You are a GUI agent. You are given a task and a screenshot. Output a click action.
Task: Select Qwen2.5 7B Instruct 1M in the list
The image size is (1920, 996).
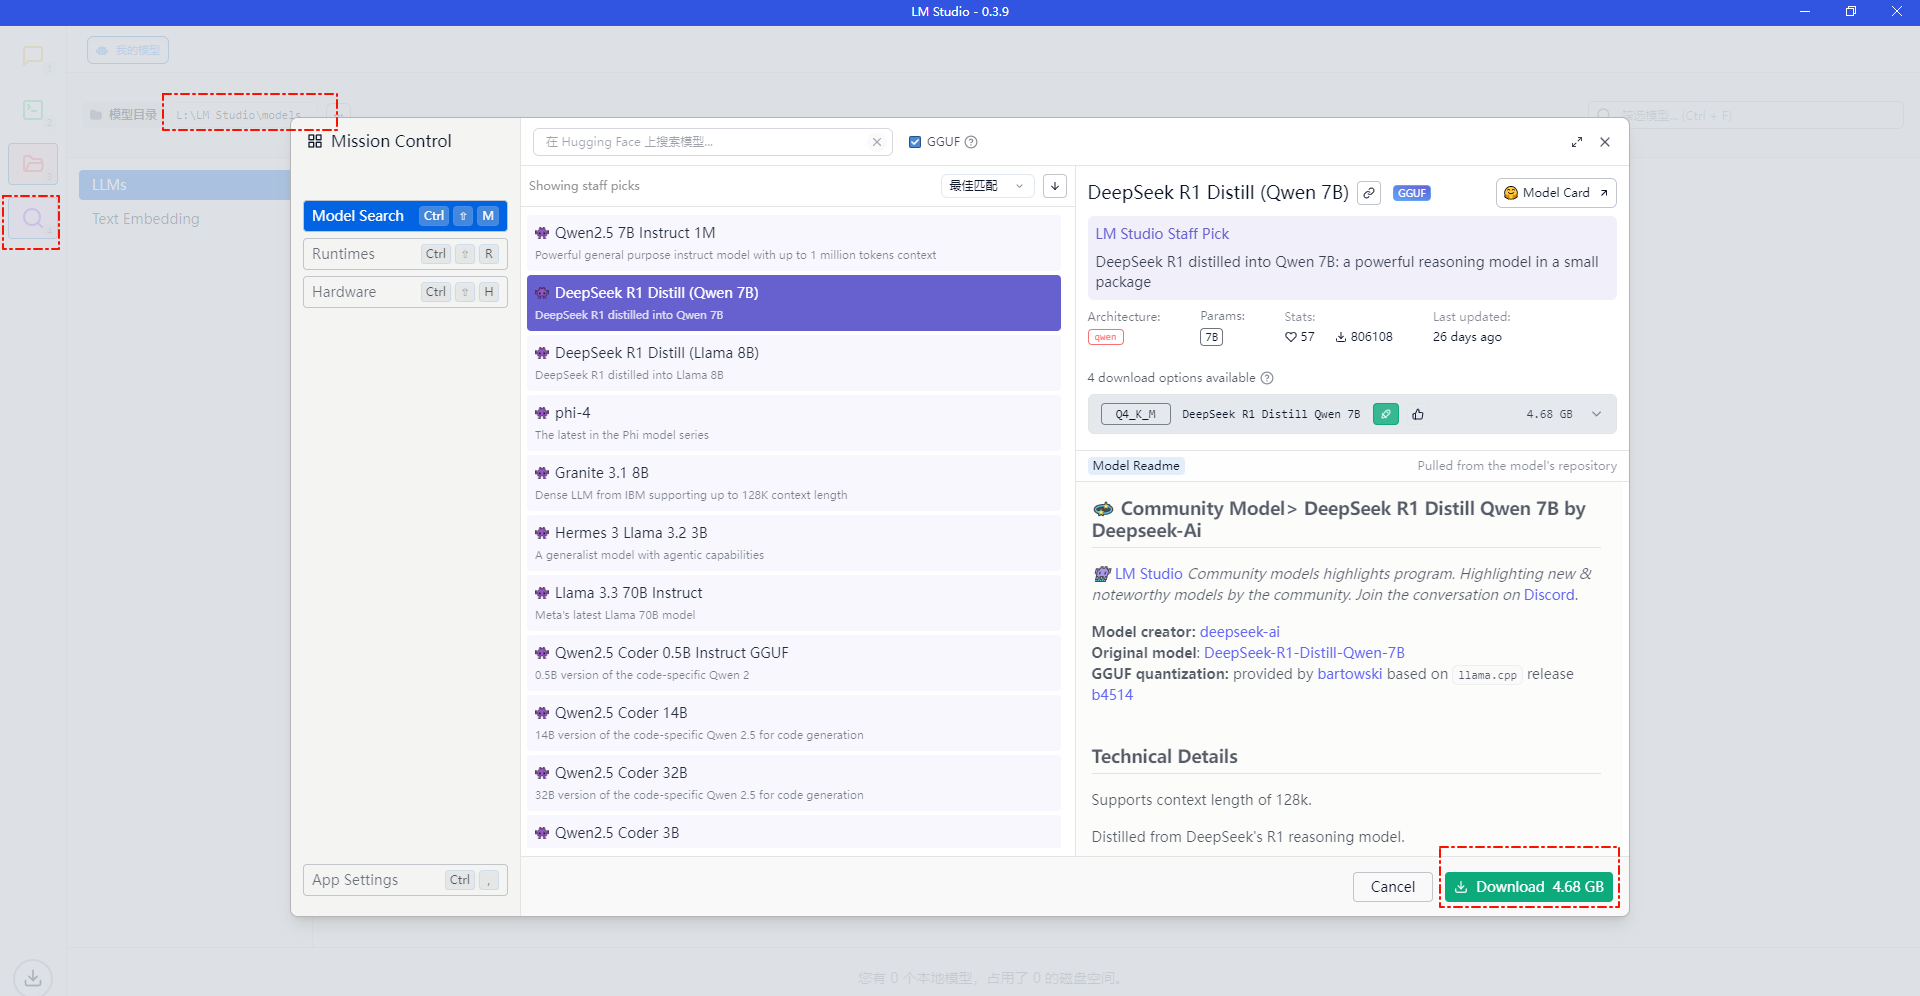coord(794,243)
